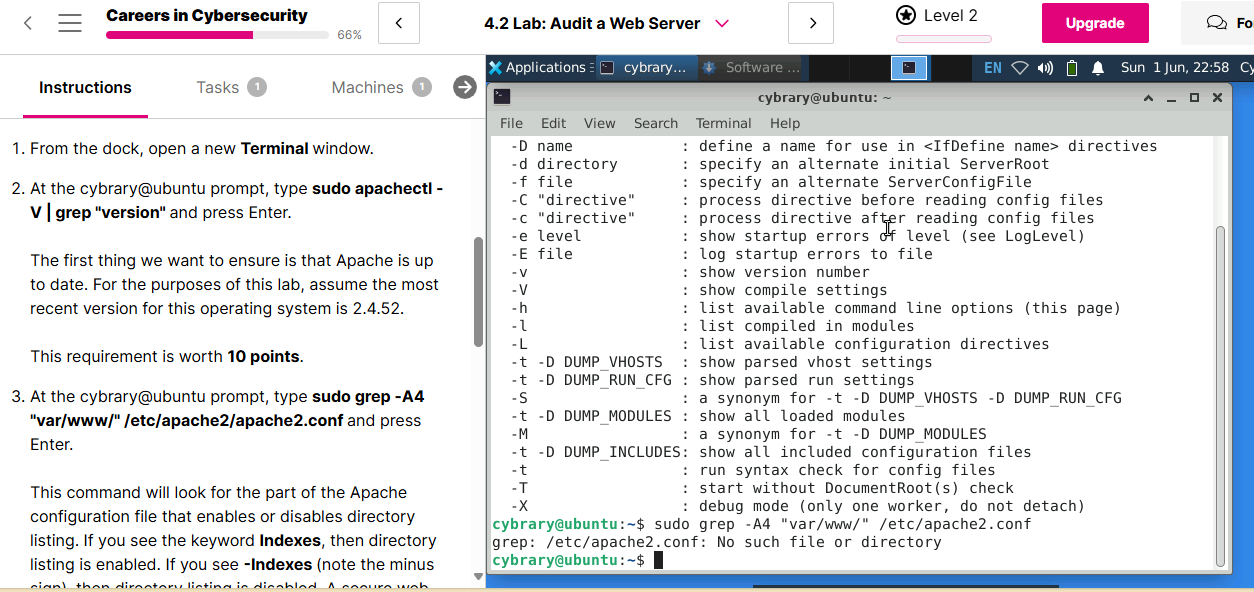Image resolution: width=1254 pixels, height=592 pixels.
Task: Open the chat forum button
Action: [1218, 23]
